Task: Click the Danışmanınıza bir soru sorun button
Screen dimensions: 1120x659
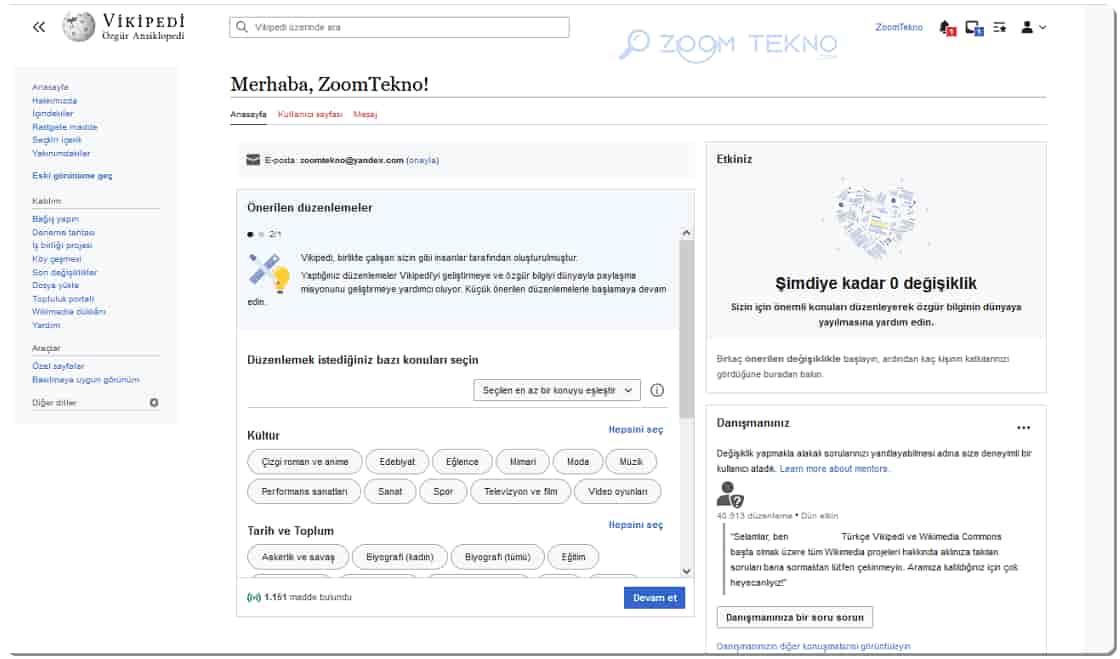Action: (x=794, y=617)
